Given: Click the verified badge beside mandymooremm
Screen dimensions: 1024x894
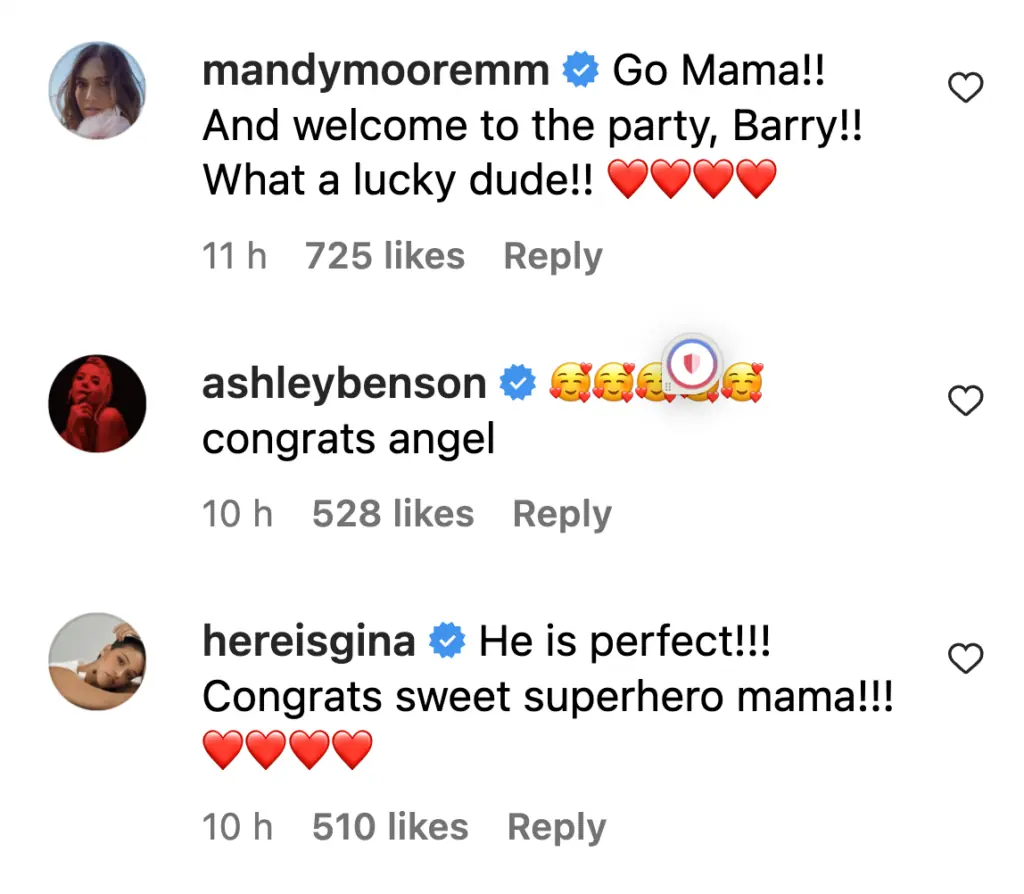Looking at the screenshot, I should click(x=581, y=71).
